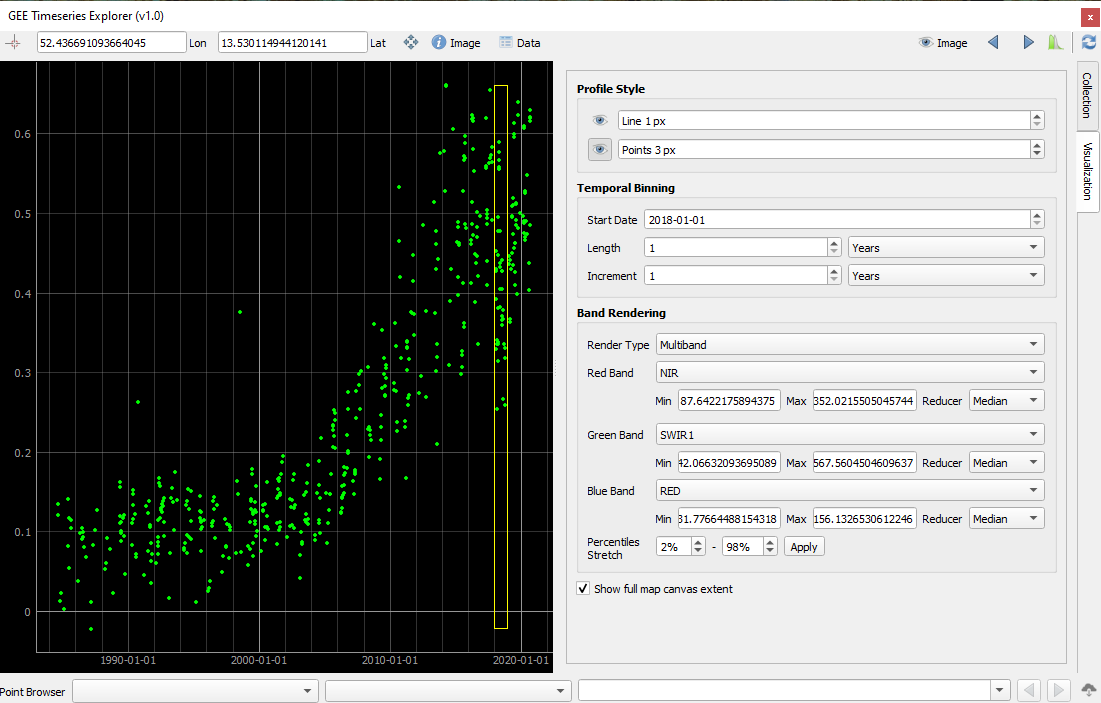Image resolution: width=1101 pixels, height=703 pixels.
Task: Uncheck Show full map canvas extent
Action: point(583,589)
